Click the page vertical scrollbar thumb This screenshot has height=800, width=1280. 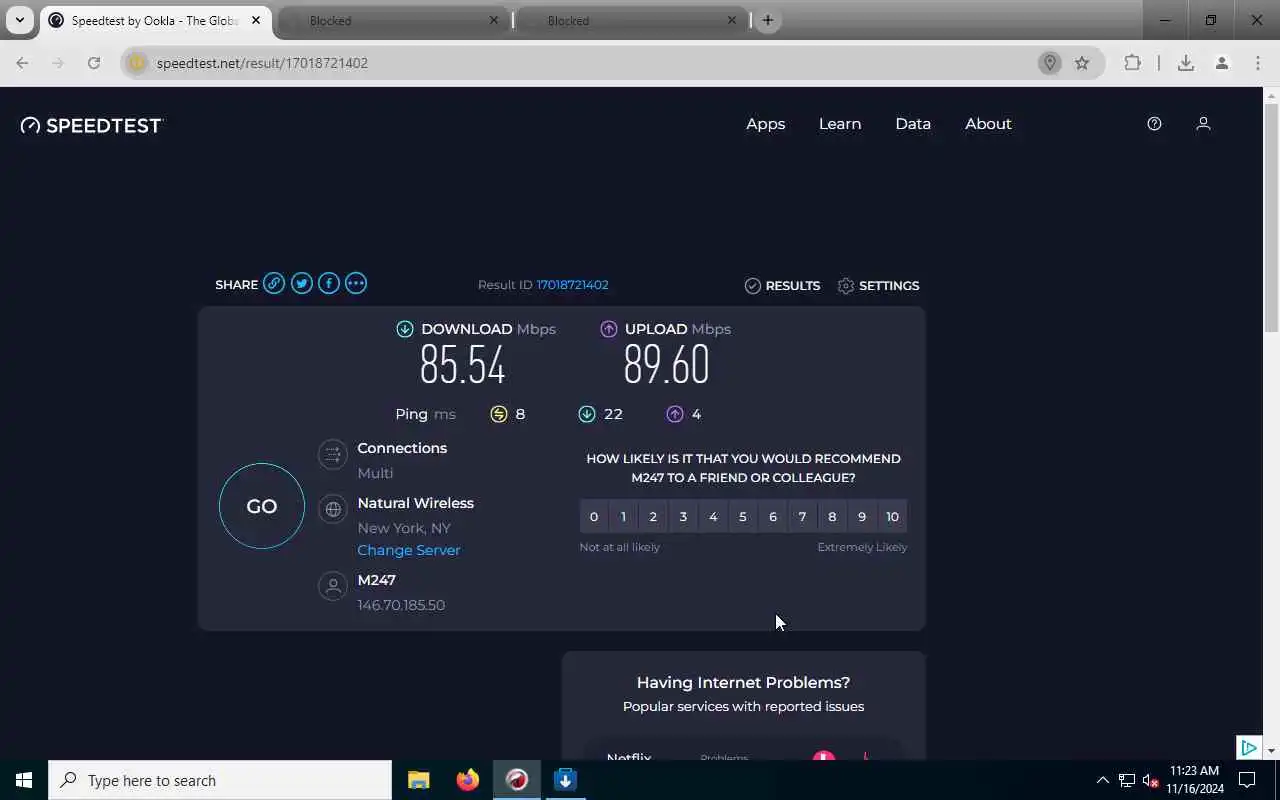click(1272, 218)
